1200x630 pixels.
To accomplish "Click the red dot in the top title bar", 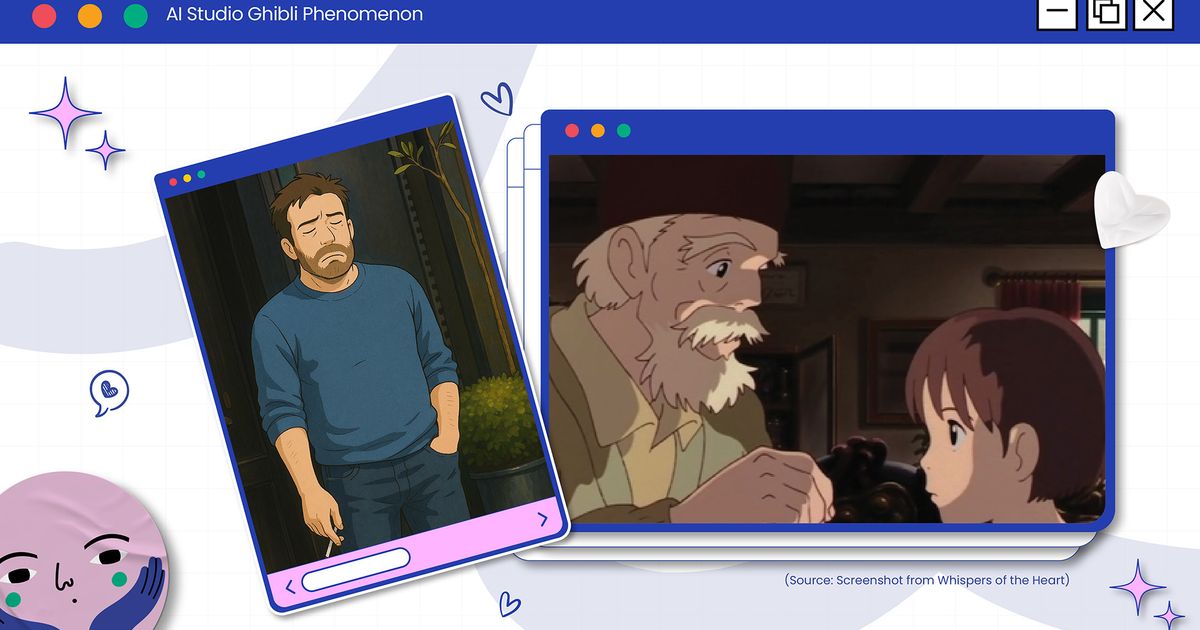I will pos(44,16).
